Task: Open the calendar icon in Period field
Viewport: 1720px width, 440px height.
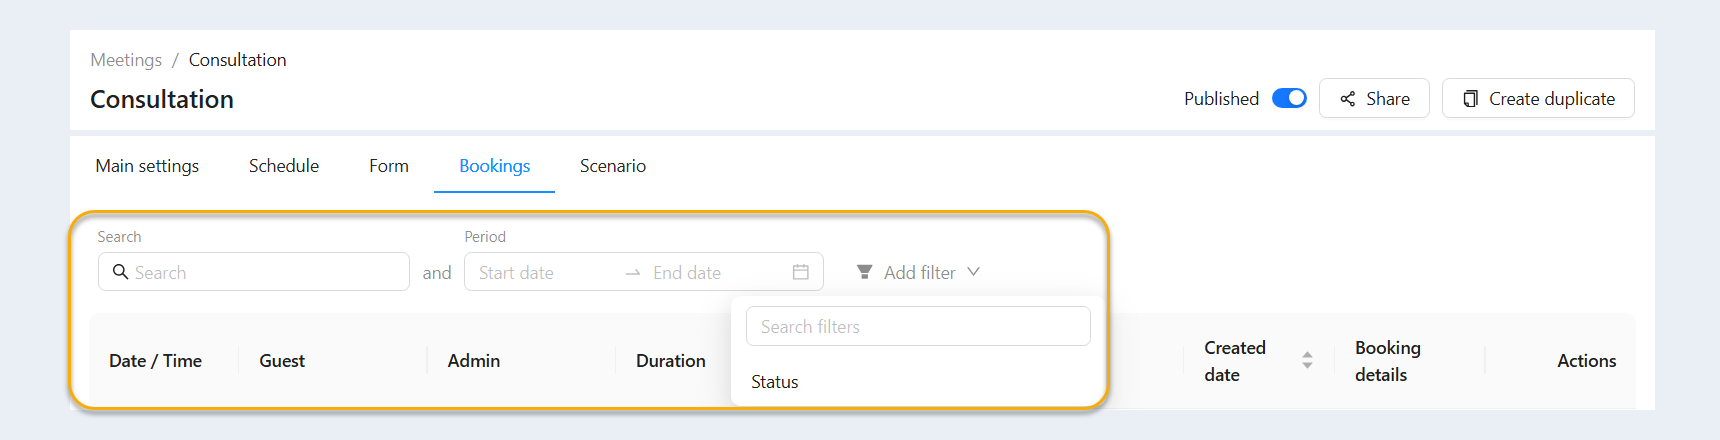Action: pos(801,272)
